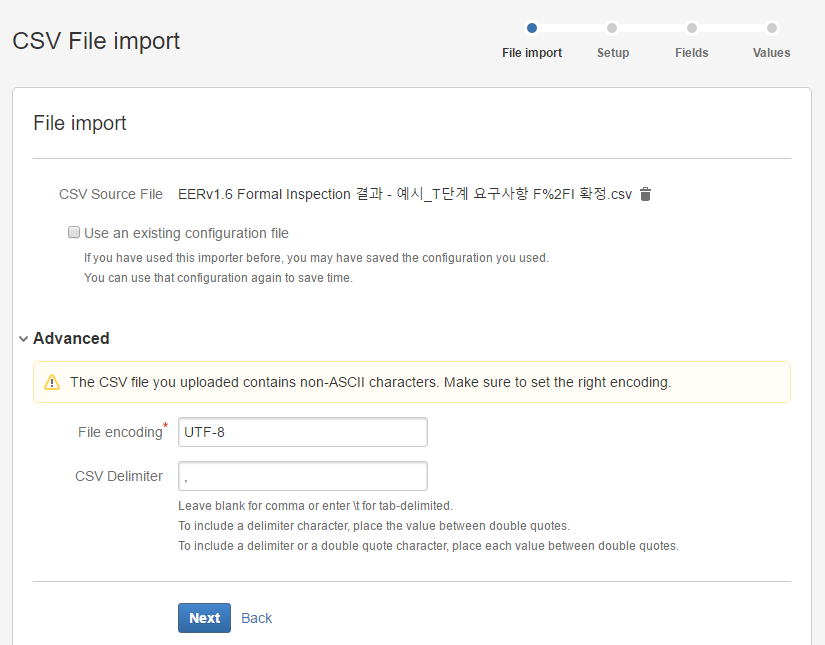This screenshot has height=645, width=825.
Task: Click inside the CSV Delimiter field
Action: point(302,475)
